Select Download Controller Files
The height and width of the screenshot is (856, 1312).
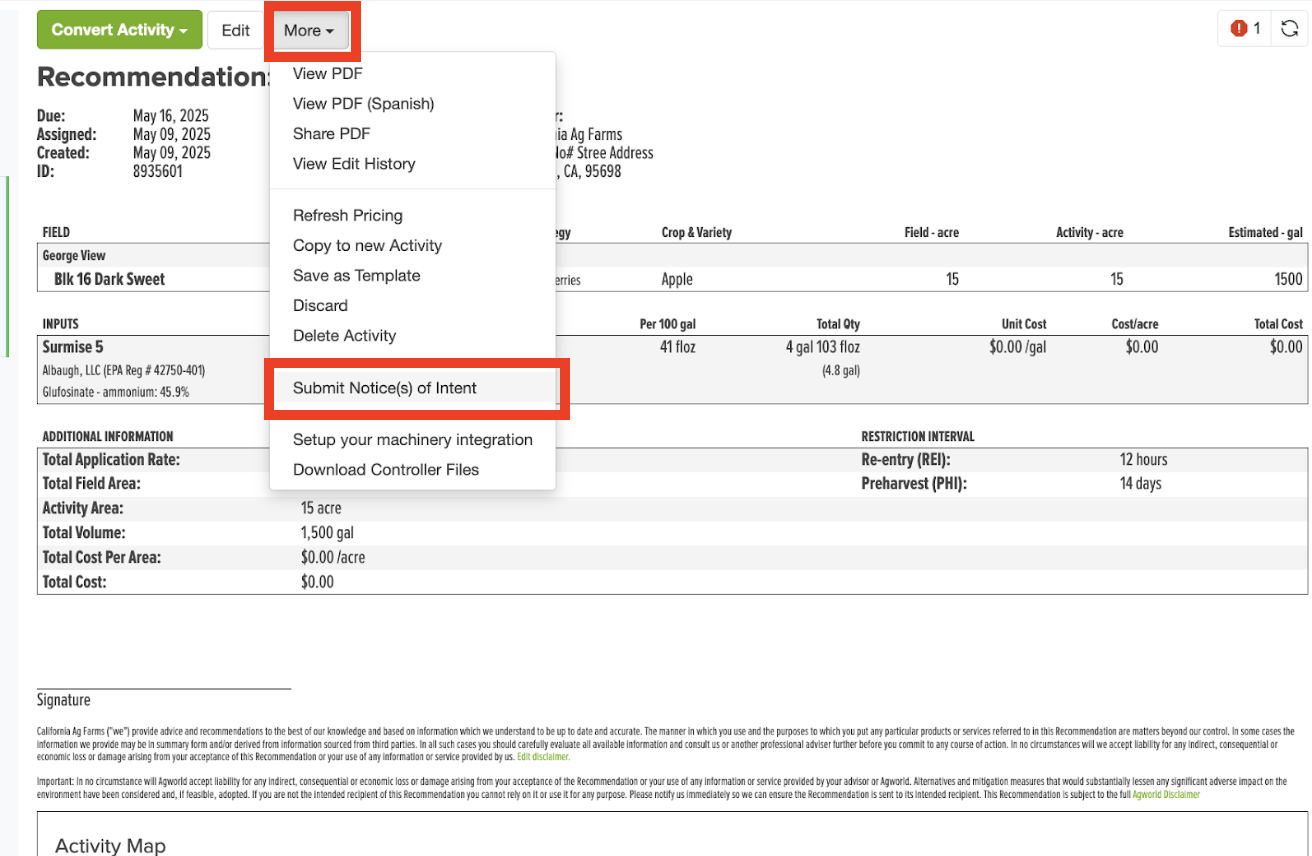[386, 470]
